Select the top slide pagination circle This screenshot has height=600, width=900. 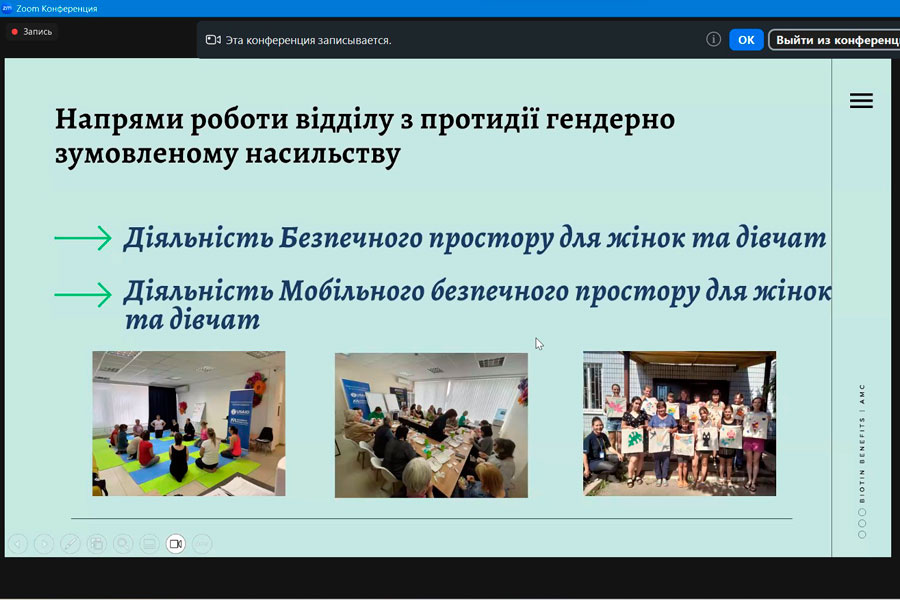[862, 512]
